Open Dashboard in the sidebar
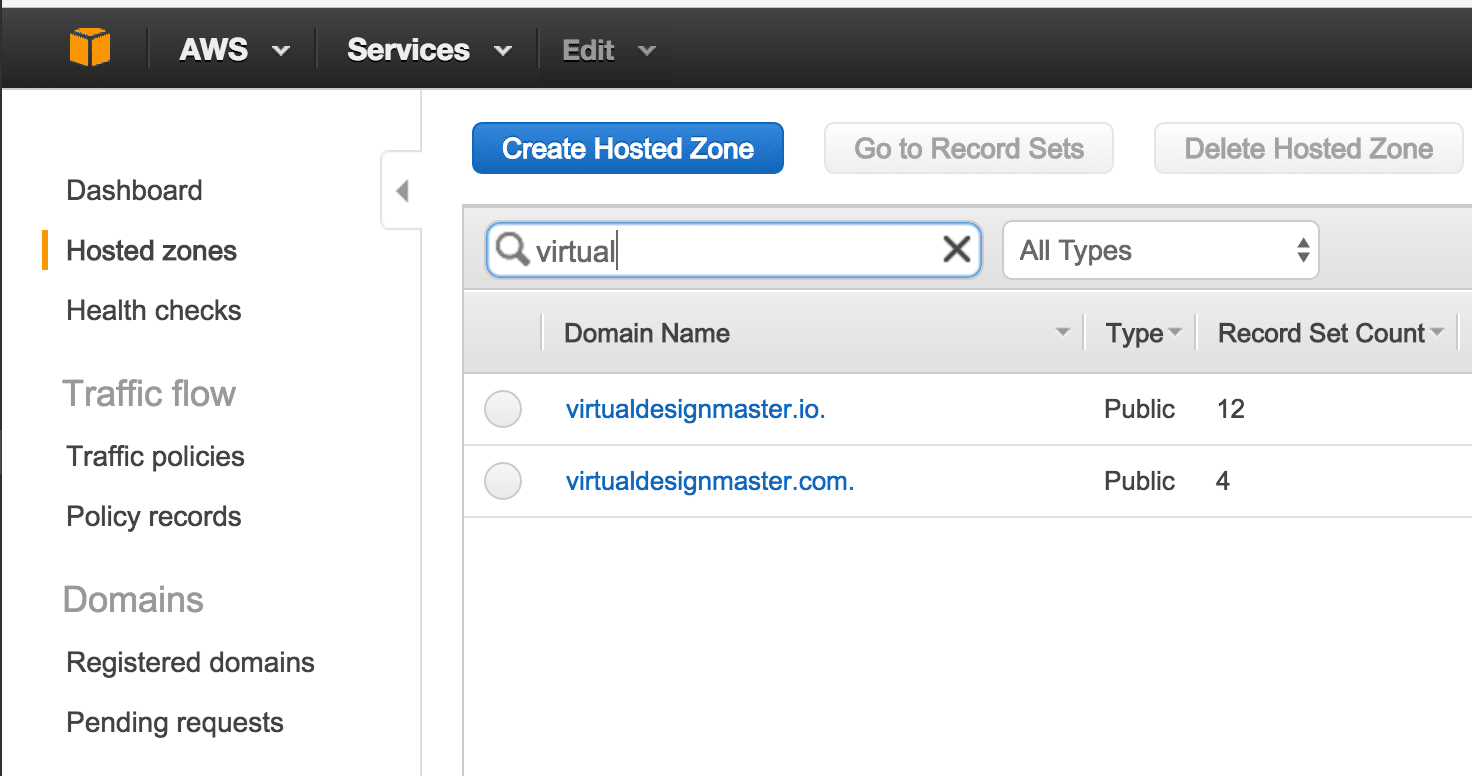The height and width of the screenshot is (776, 1472). click(x=134, y=190)
